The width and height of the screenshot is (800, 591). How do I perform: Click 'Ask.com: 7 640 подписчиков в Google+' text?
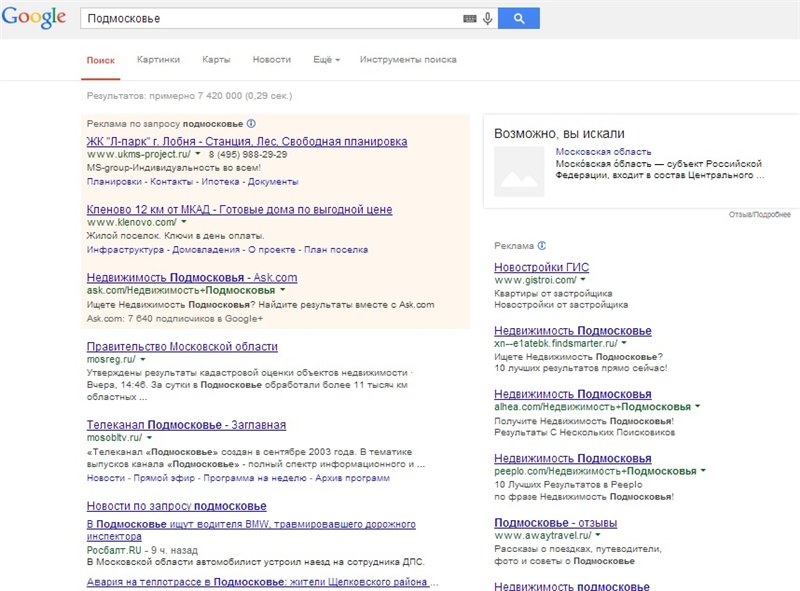coord(174,318)
